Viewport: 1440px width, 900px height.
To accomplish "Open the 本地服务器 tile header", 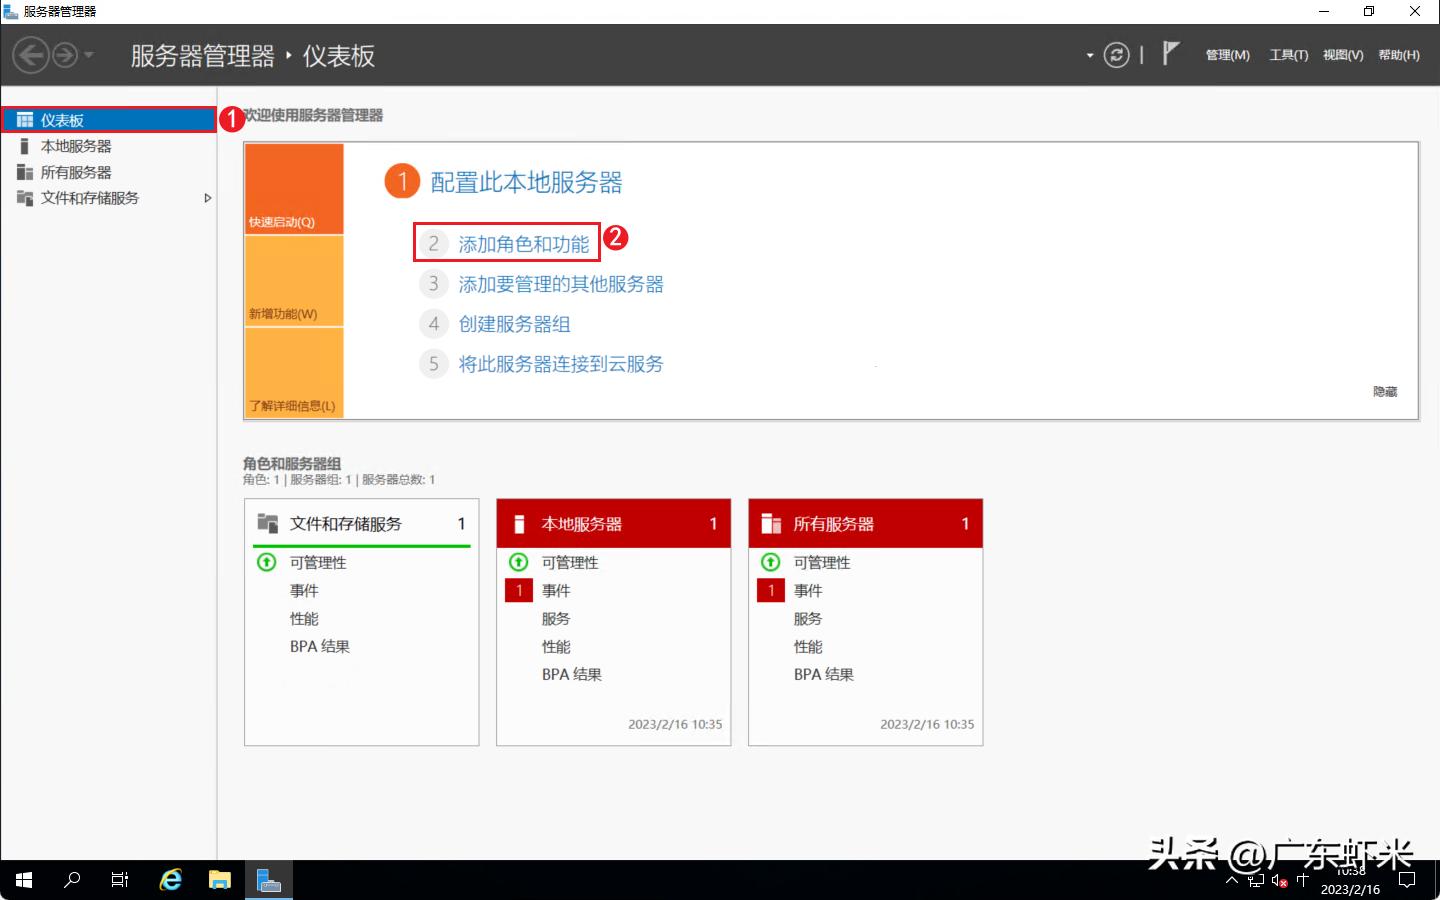I will point(613,523).
